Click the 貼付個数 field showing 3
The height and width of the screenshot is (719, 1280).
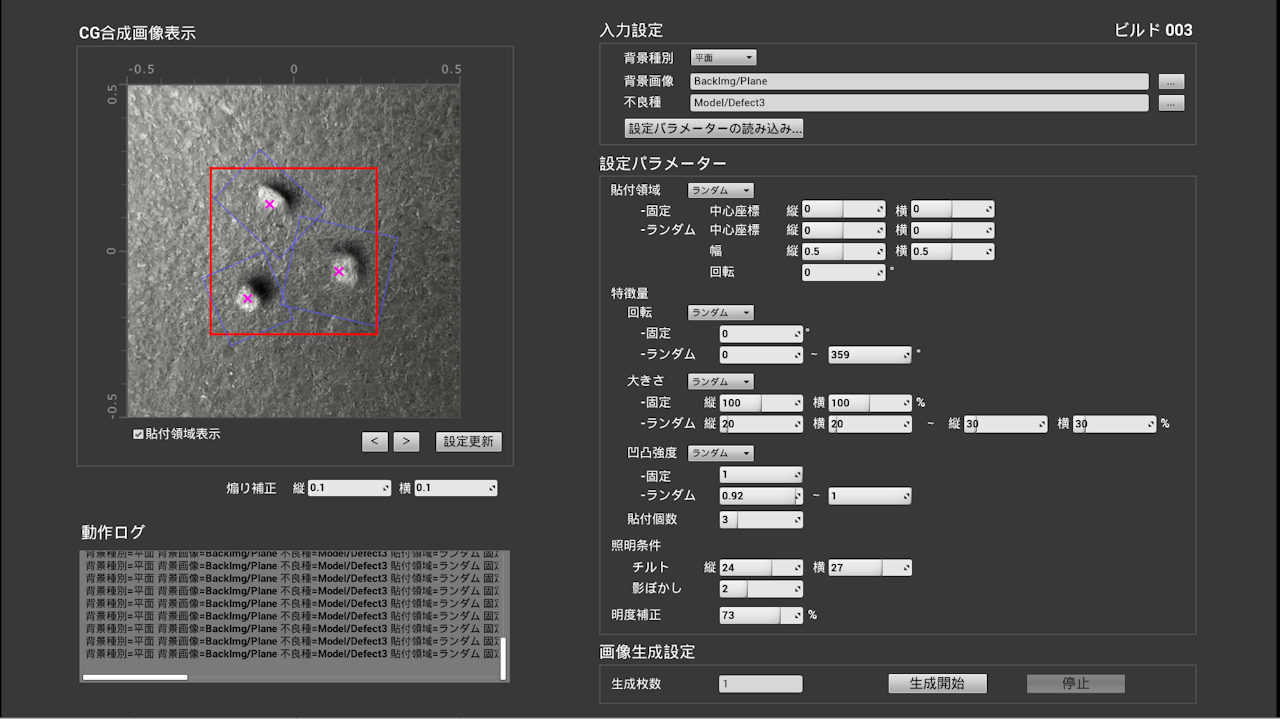761,519
